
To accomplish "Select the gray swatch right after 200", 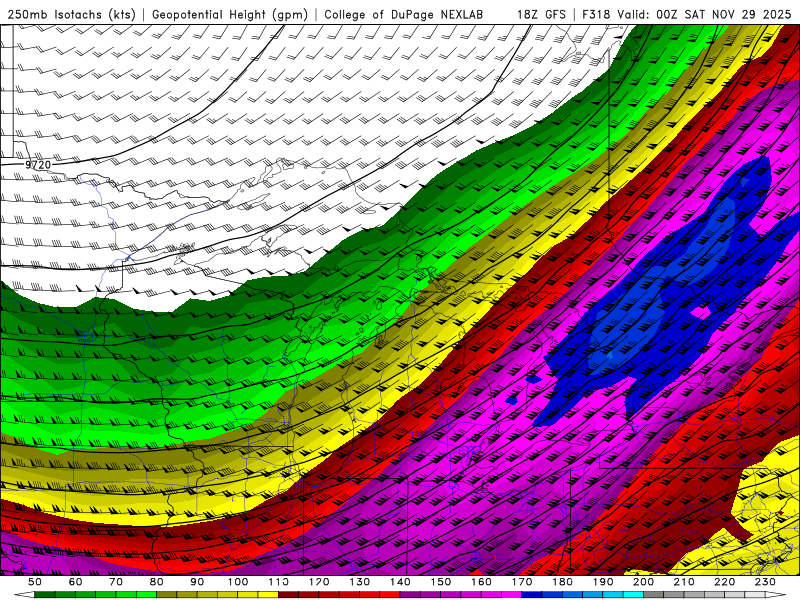I will [654, 595].
